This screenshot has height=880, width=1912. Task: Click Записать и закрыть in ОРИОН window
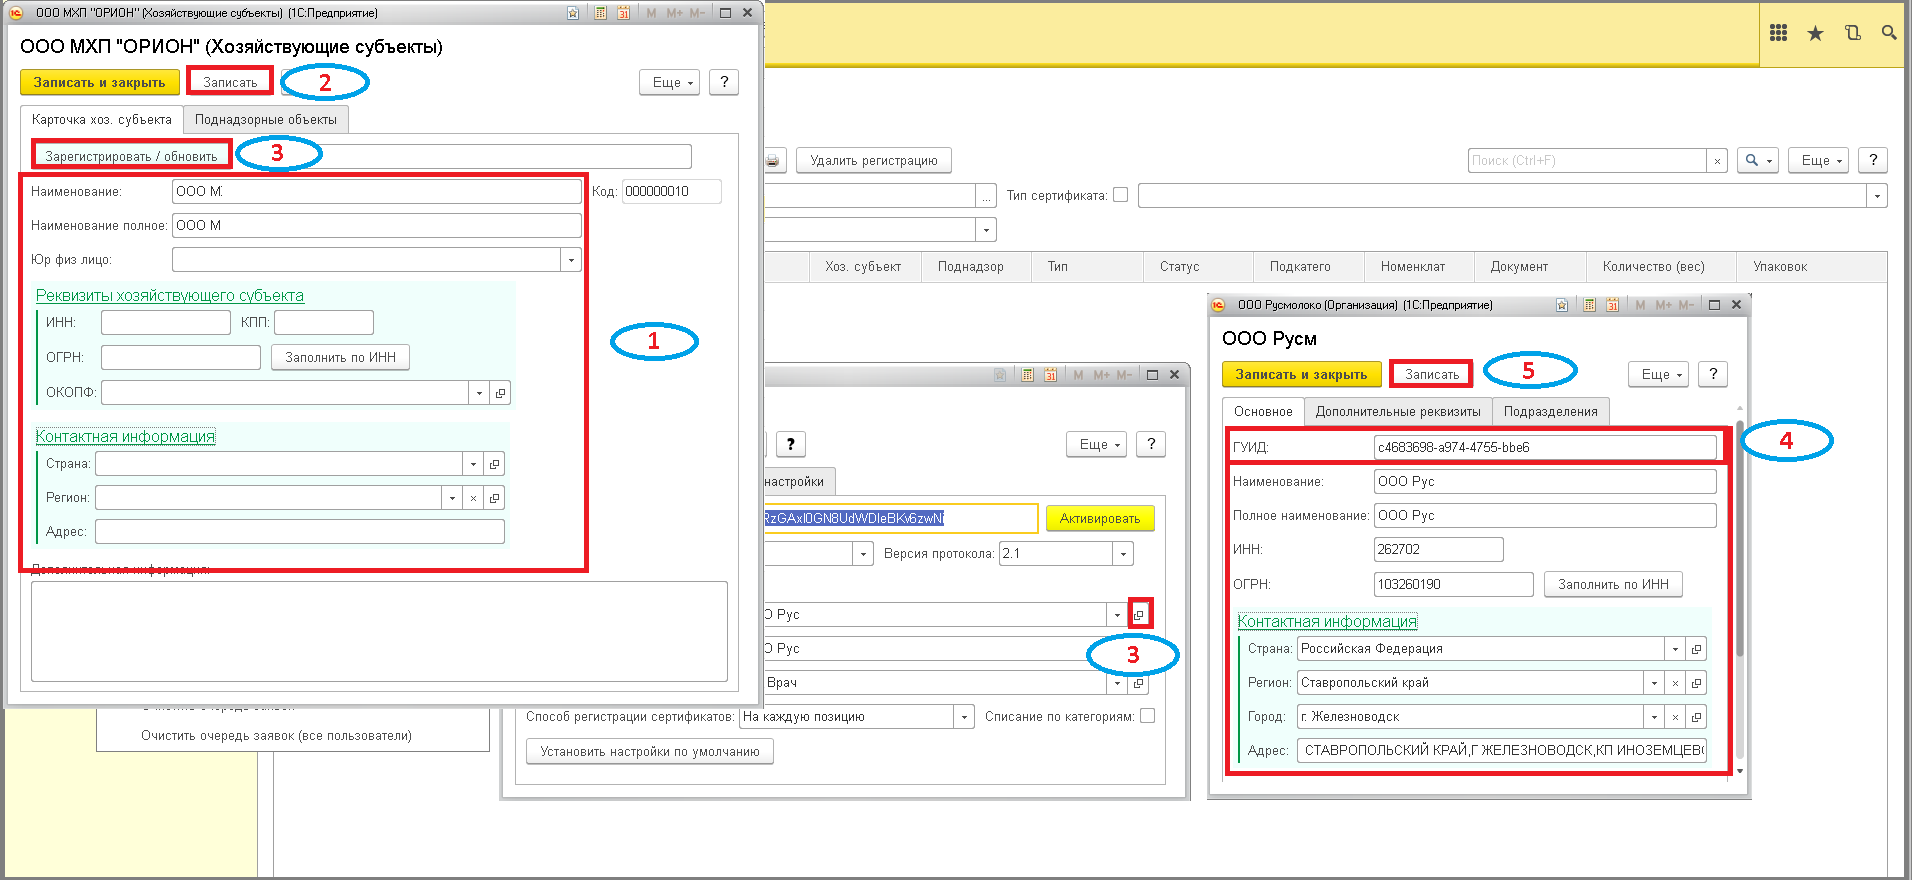point(100,82)
